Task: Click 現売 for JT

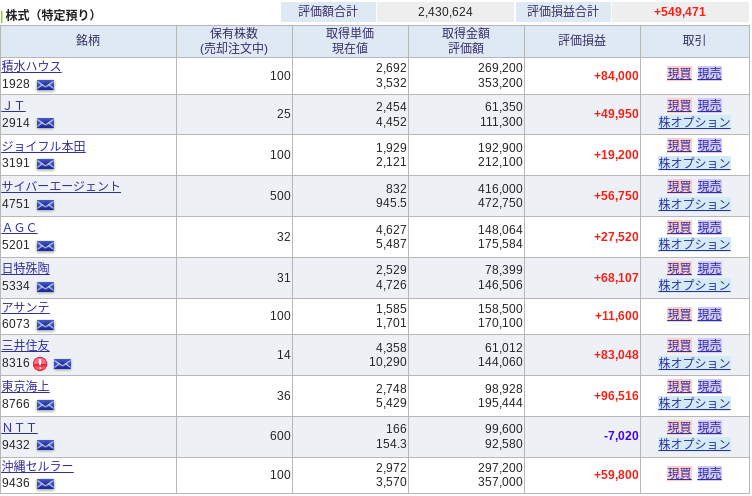Action: (709, 106)
